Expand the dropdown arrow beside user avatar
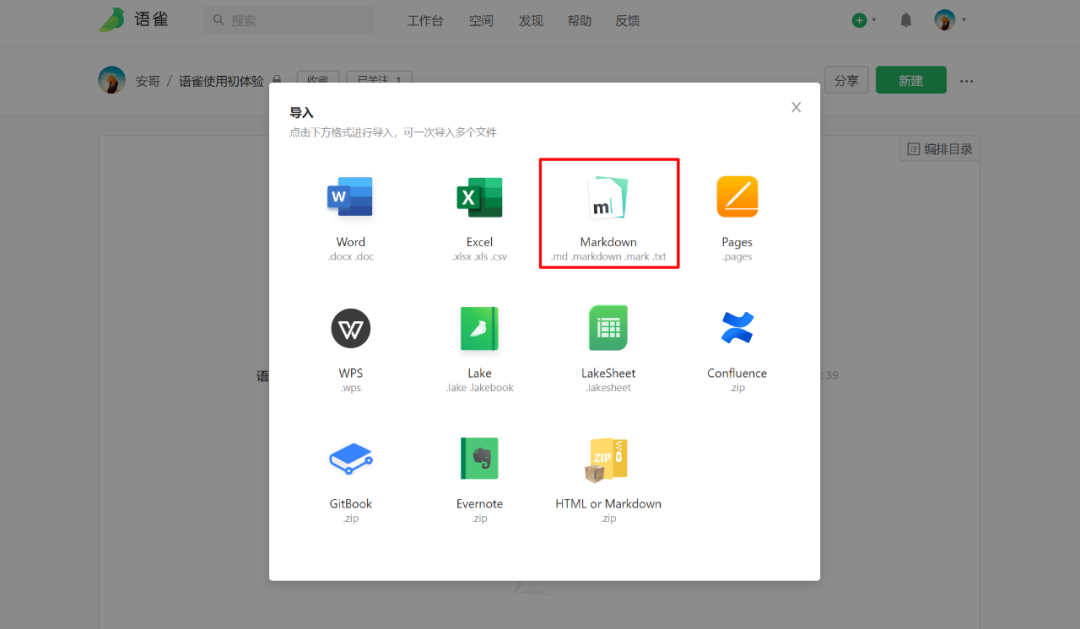Image resolution: width=1080 pixels, height=629 pixels. pos(964,20)
